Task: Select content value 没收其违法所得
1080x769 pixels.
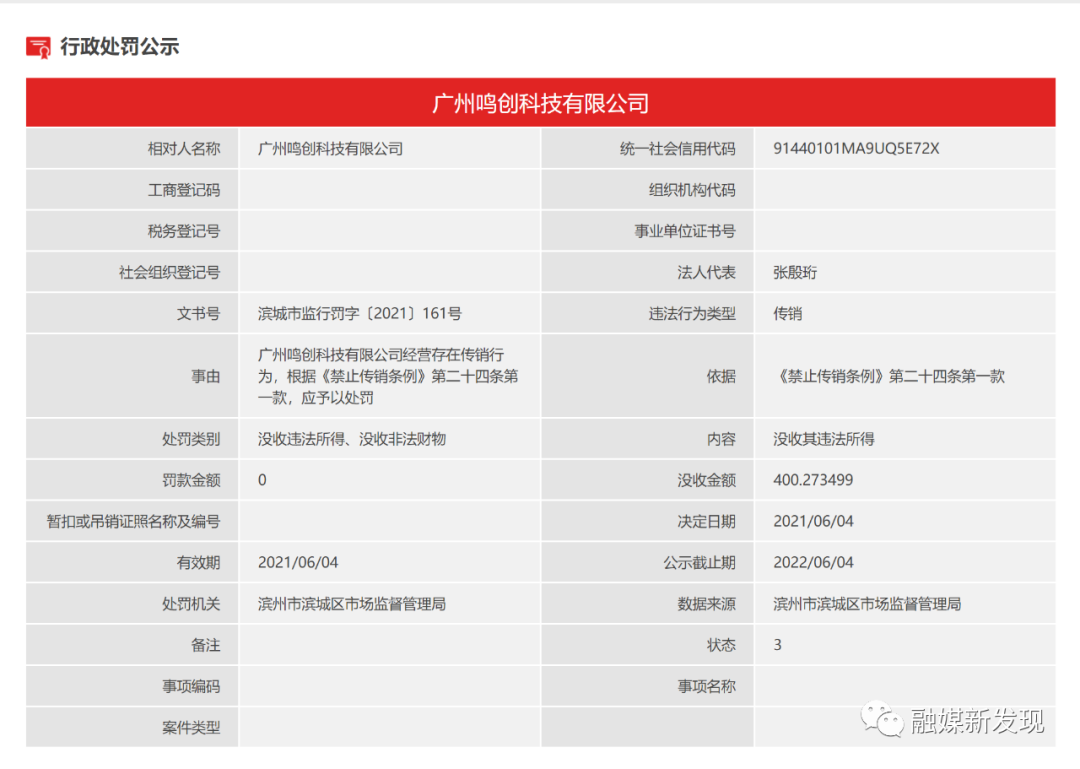Action: click(824, 439)
